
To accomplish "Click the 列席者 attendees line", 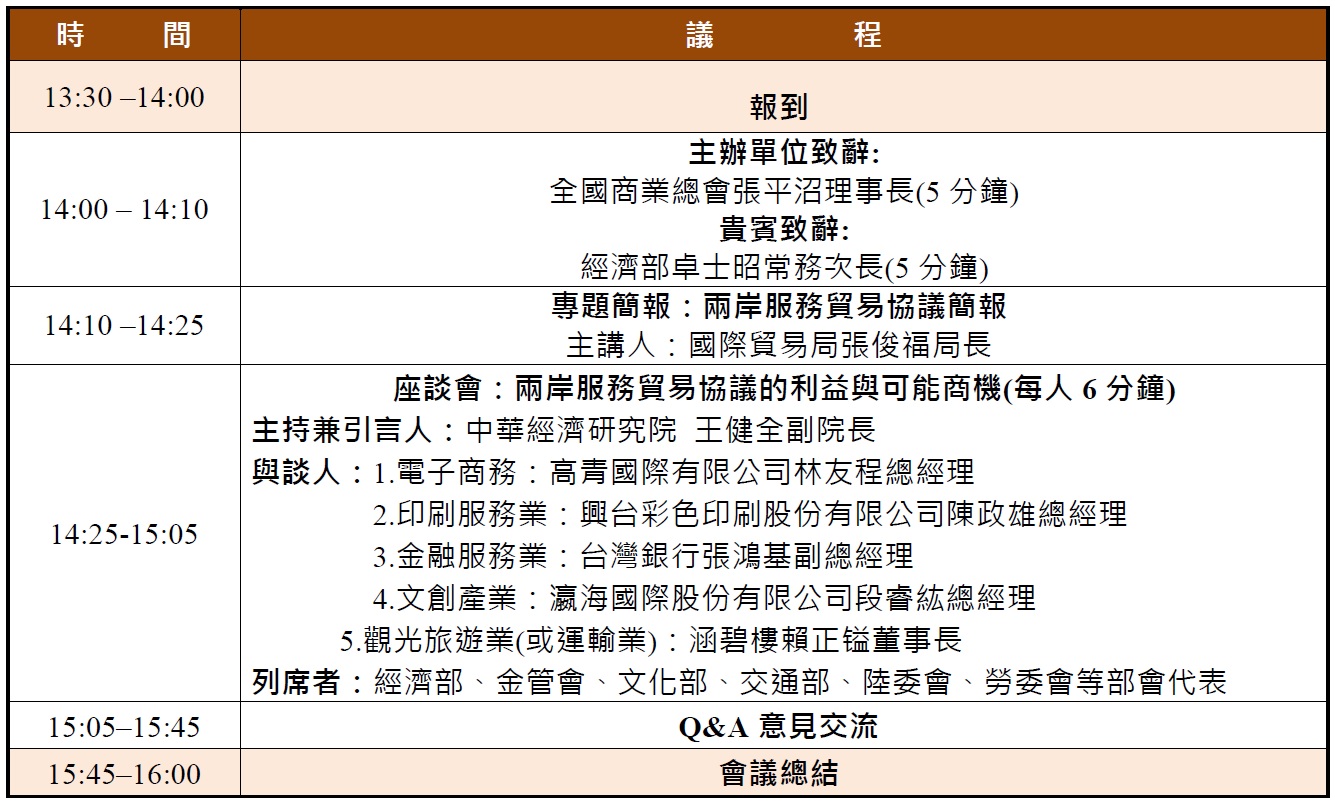I will [739, 682].
